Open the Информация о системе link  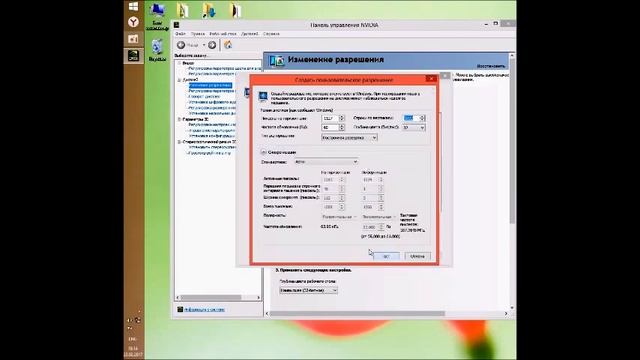[x=204, y=309]
